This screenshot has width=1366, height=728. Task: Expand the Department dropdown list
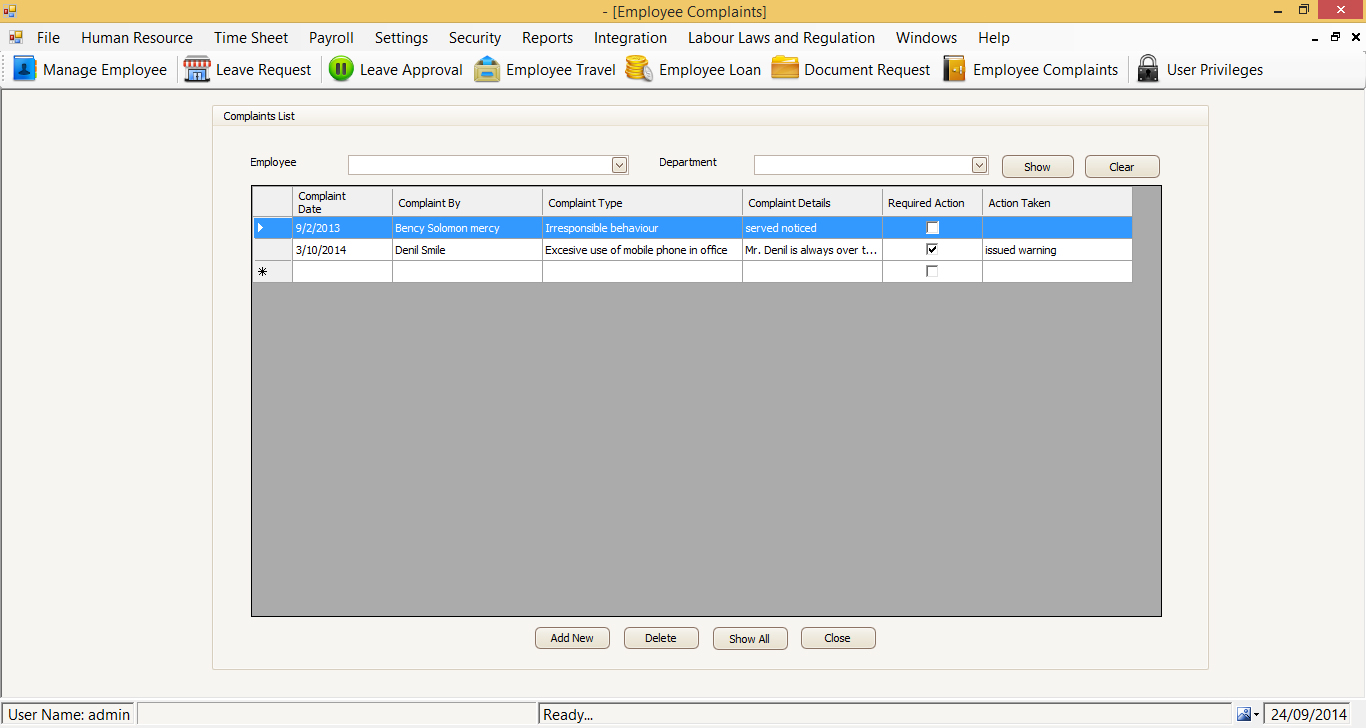coord(979,165)
